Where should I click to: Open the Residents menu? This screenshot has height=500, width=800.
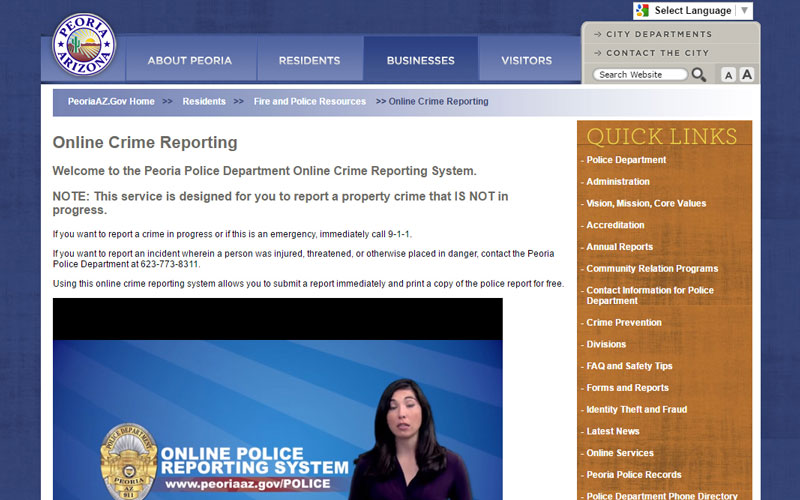(x=309, y=60)
